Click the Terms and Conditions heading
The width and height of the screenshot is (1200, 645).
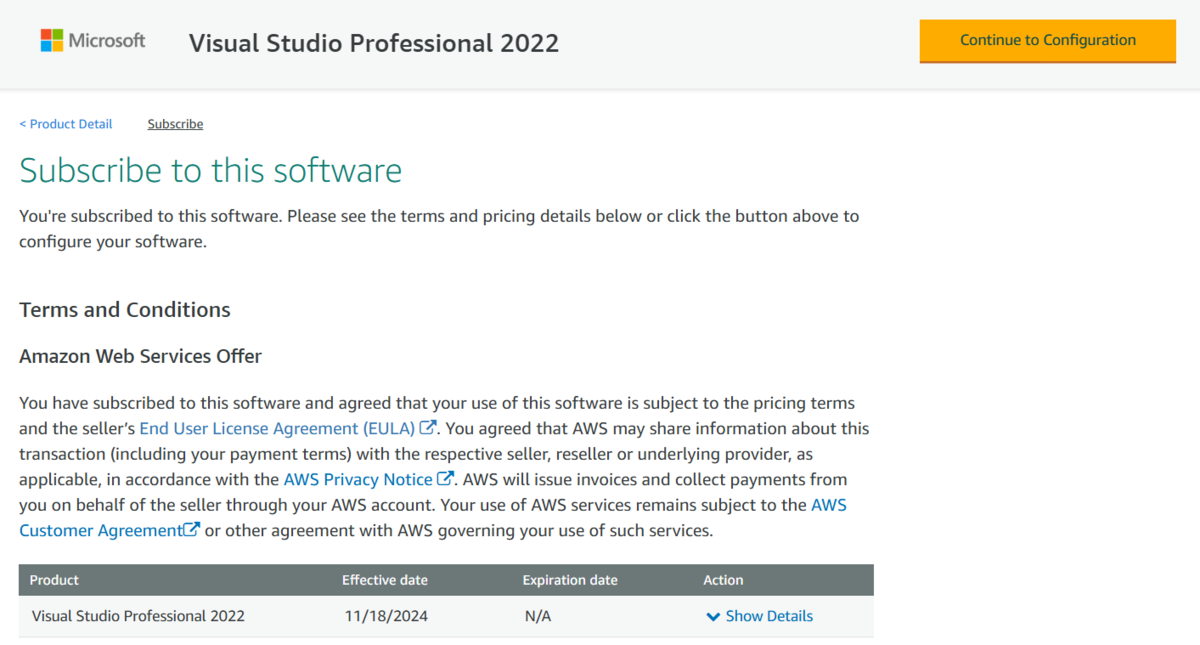tap(125, 310)
